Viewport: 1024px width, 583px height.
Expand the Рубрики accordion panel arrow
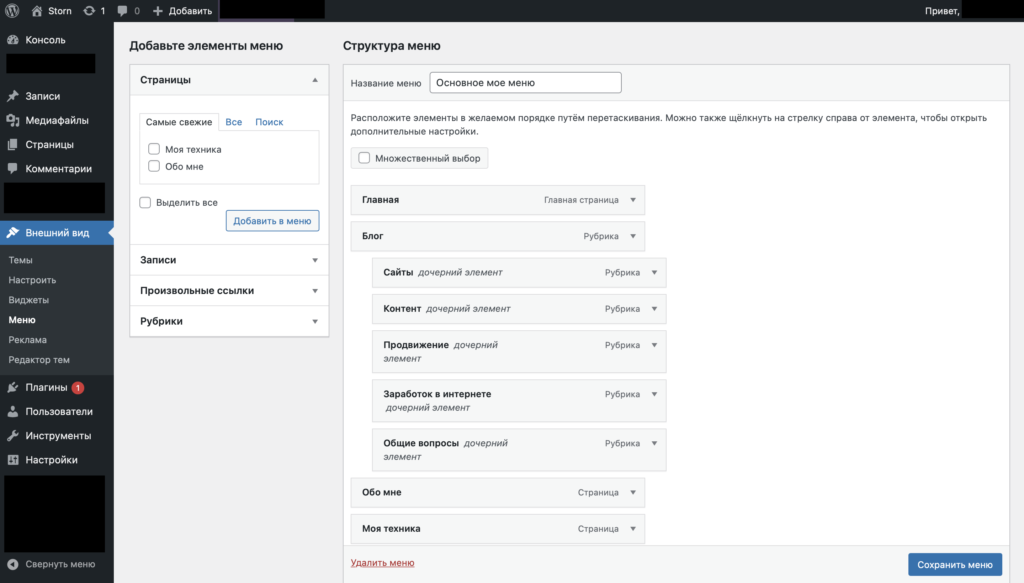[315, 321]
